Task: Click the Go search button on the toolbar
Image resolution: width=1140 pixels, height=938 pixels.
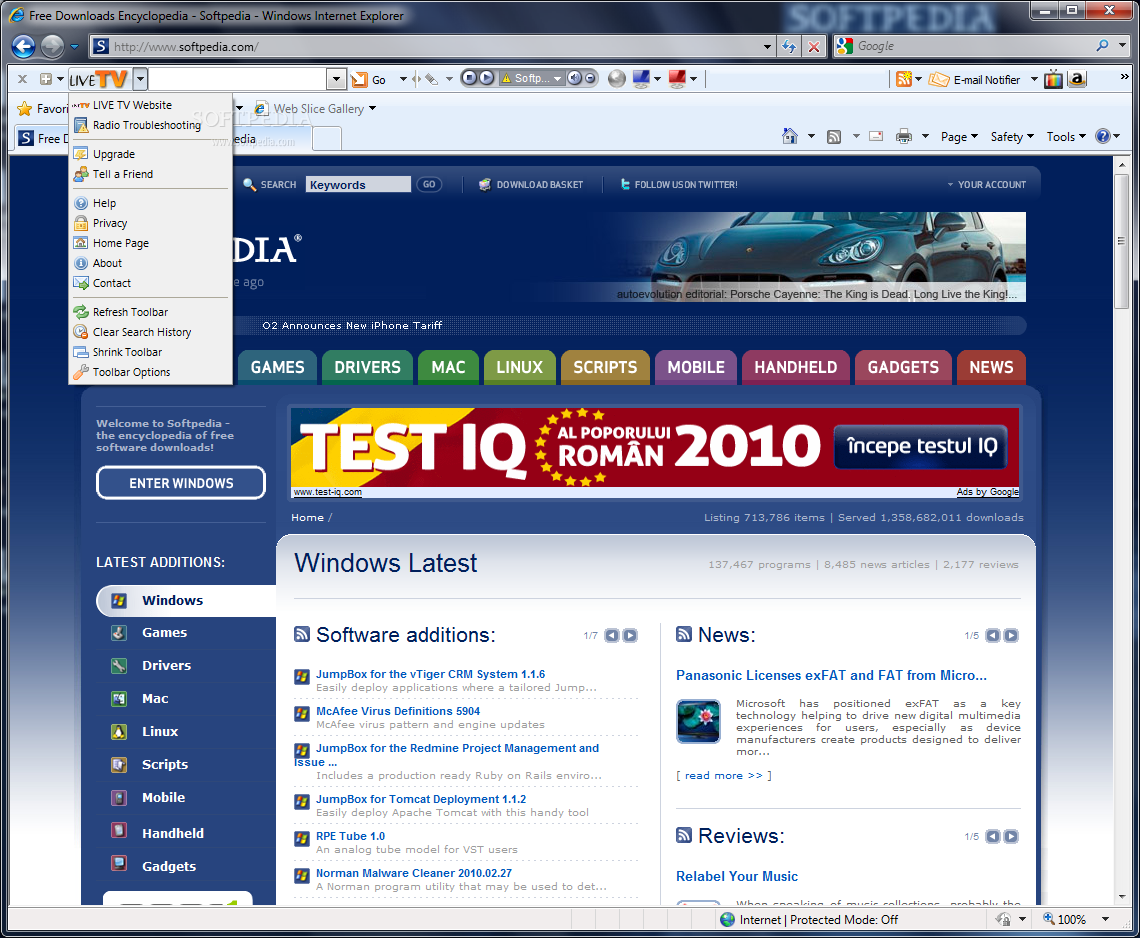Action: (369, 79)
